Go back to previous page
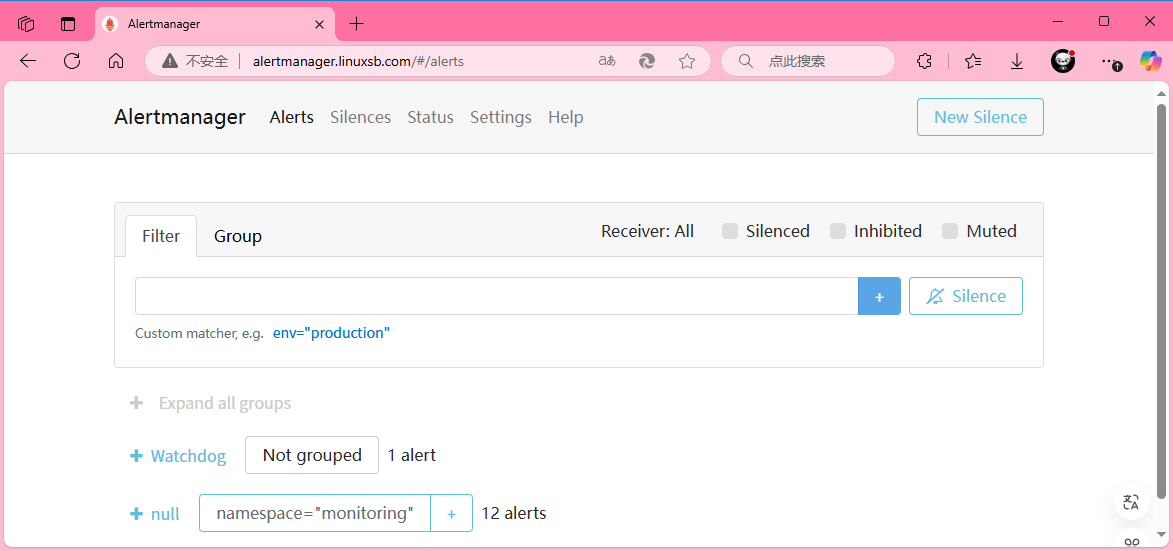Image resolution: width=1173 pixels, height=551 pixels. tap(28, 61)
